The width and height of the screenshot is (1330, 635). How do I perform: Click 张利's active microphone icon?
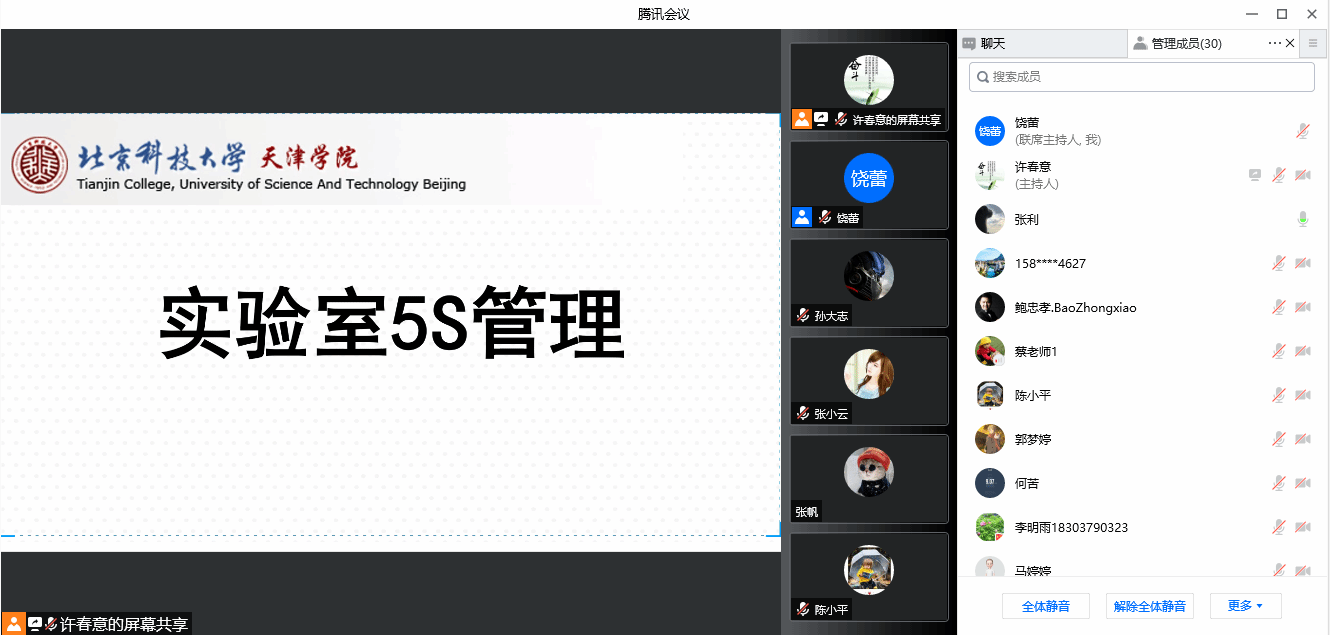(1303, 219)
